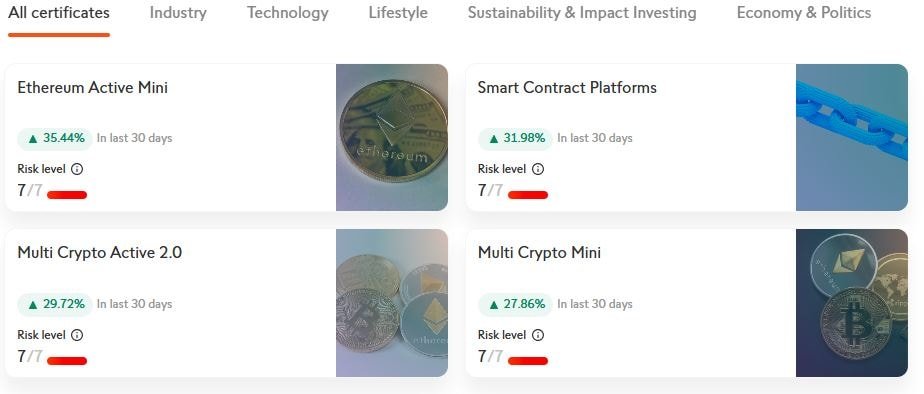Switch to the Economy & Politics tab

pos(804,13)
